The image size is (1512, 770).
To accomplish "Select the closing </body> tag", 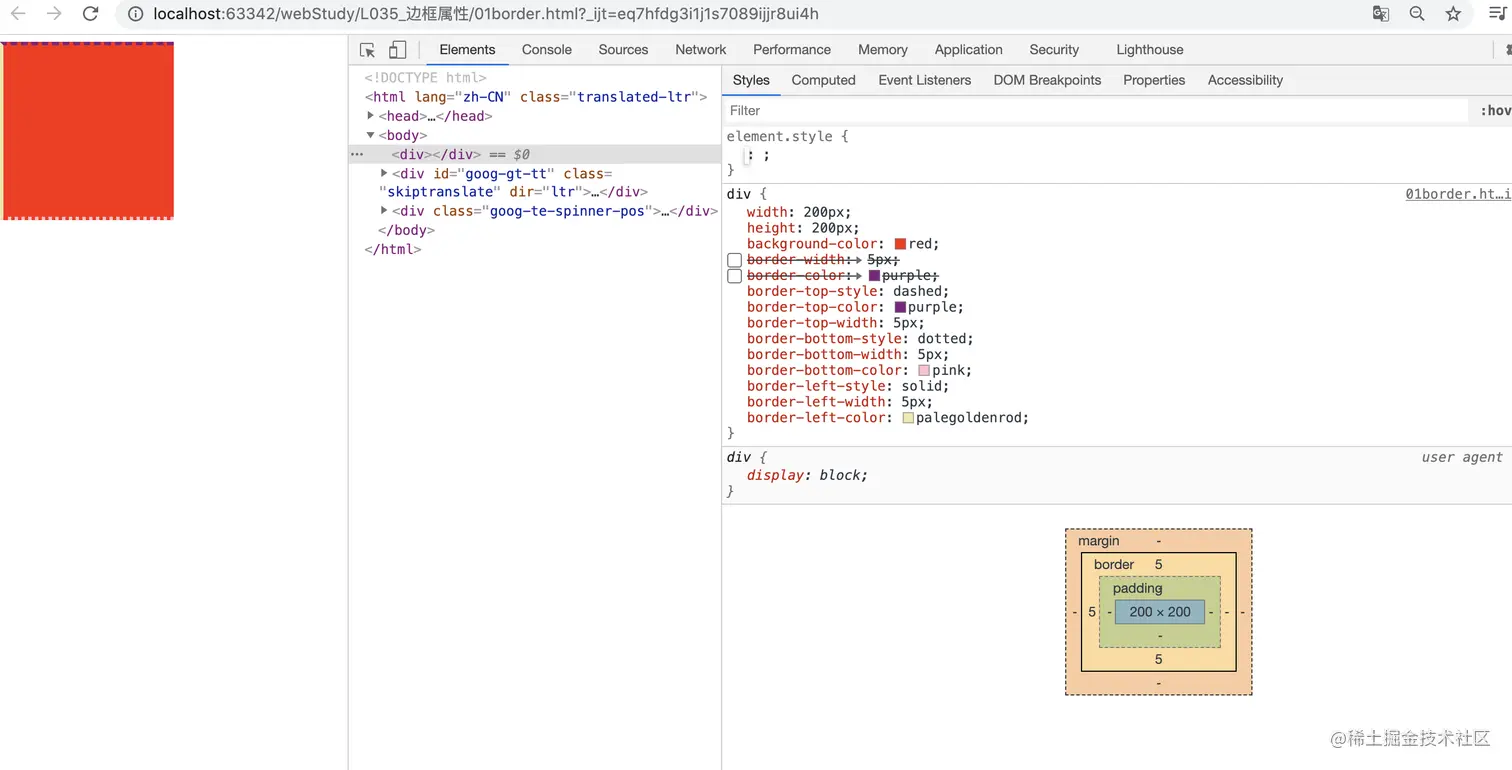I will click(x=407, y=230).
